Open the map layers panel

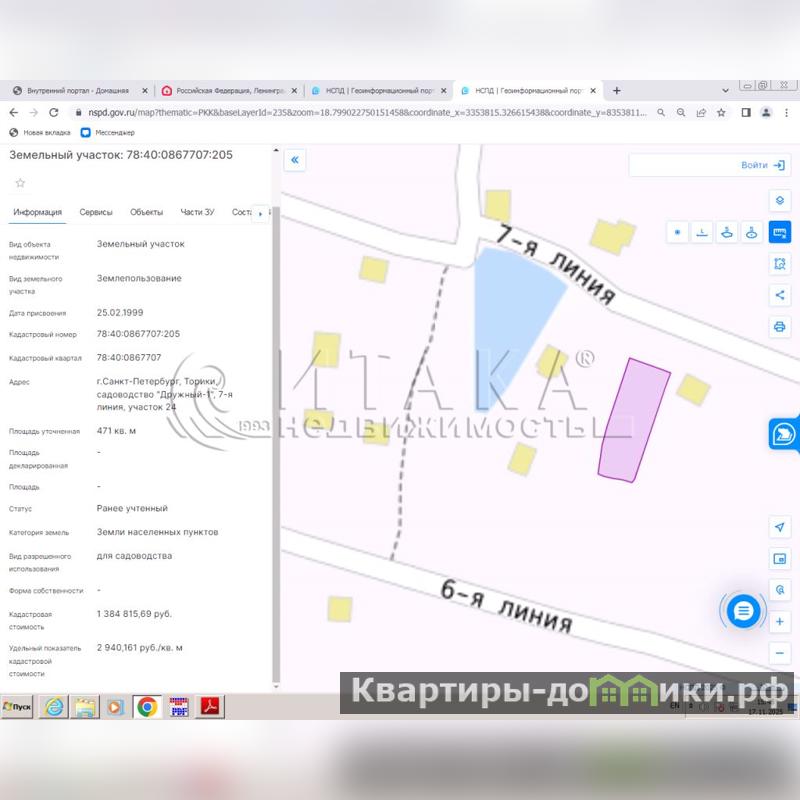coord(779,199)
